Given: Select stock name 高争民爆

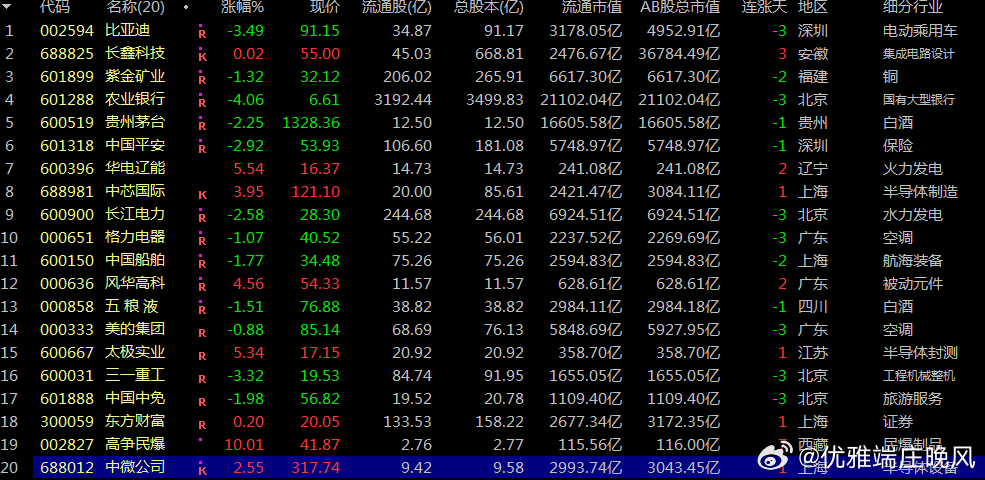Looking at the screenshot, I should [x=135, y=444].
